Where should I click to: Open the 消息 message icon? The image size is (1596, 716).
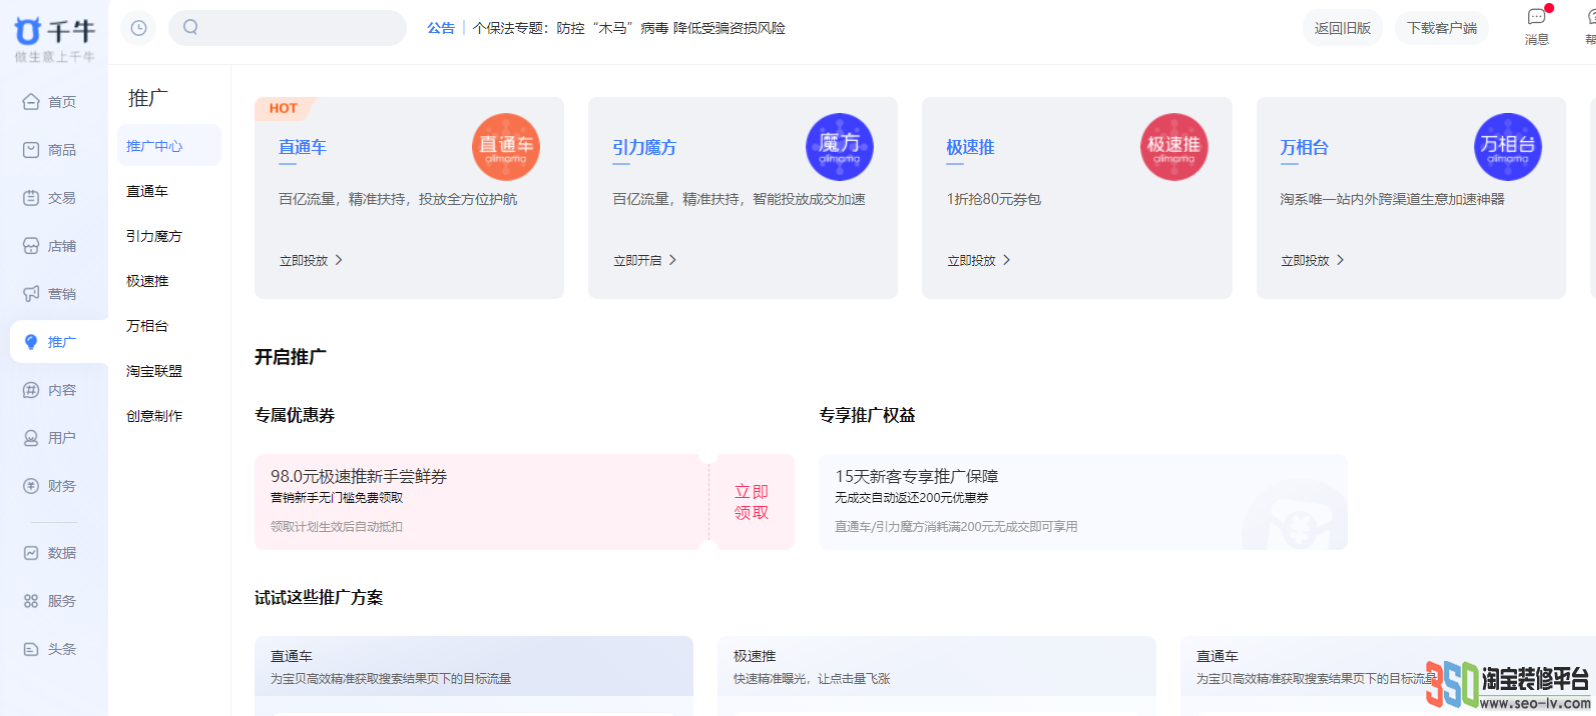(1537, 17)
